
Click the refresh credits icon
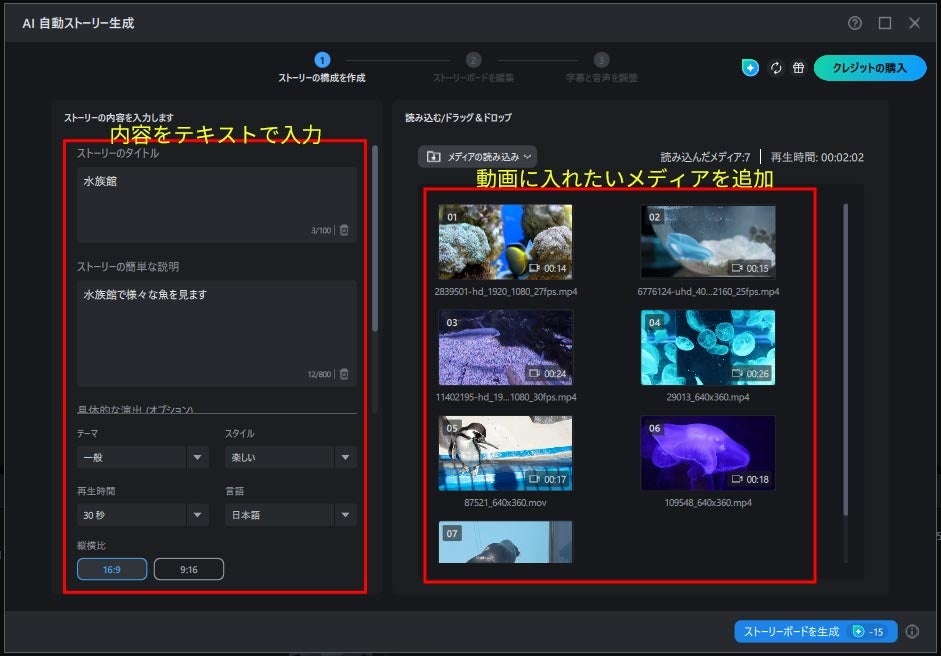coord(776,68)
